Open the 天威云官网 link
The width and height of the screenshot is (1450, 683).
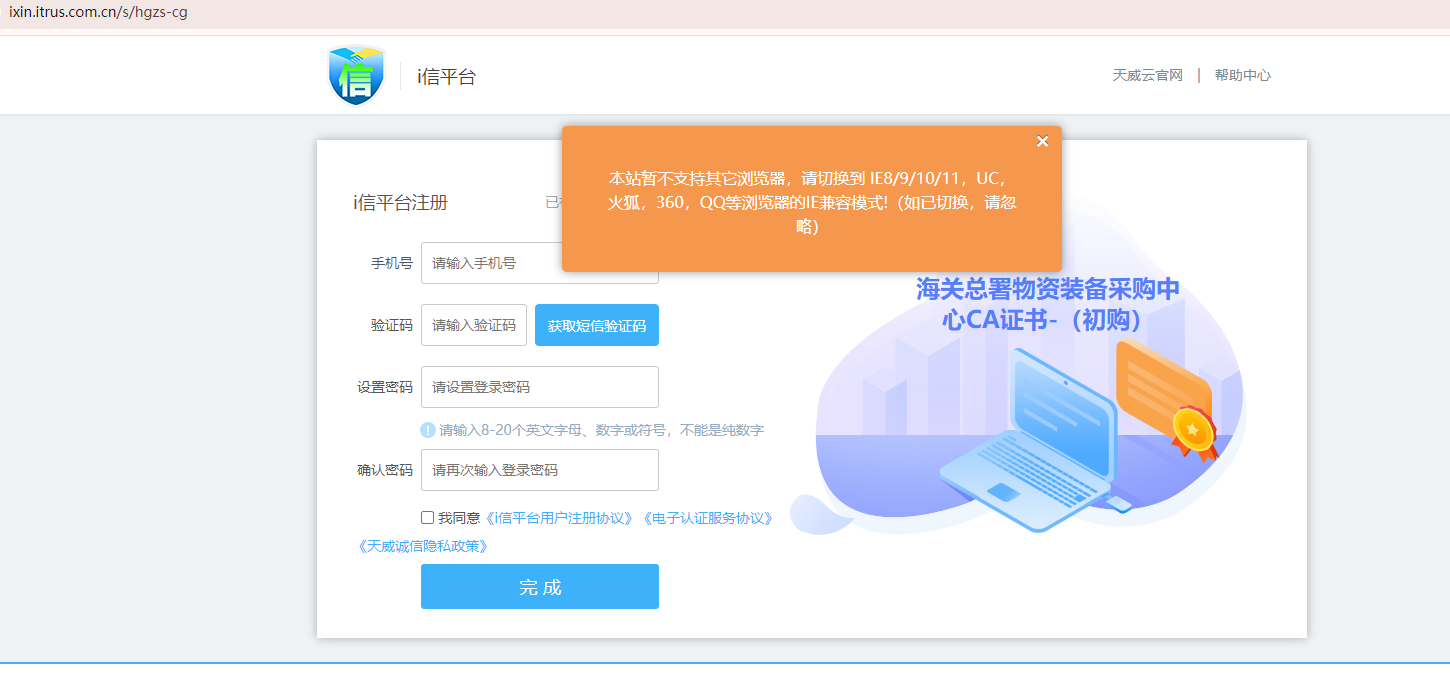tap(1147, 75)
